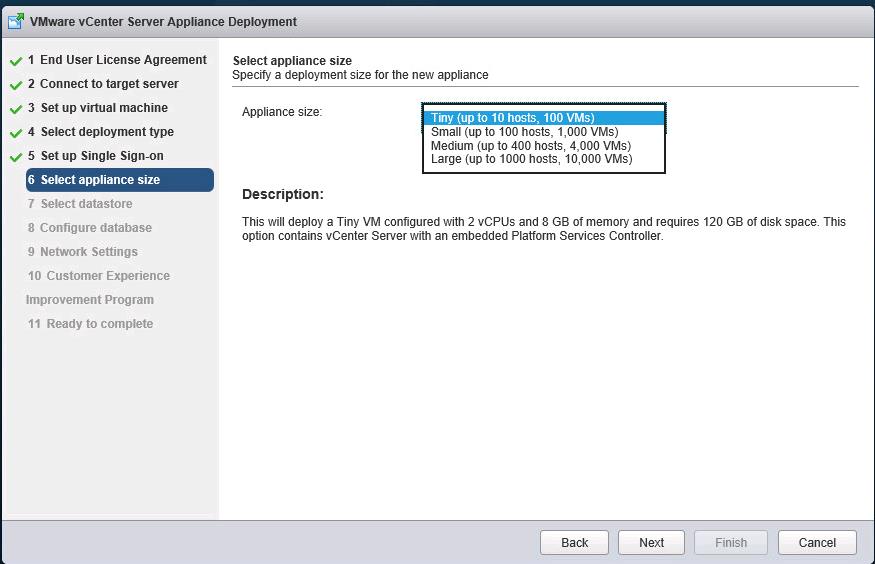Choose Small (up to 100 hosts) size option
This screenshot has width=875, height=564.
[524, 132]
